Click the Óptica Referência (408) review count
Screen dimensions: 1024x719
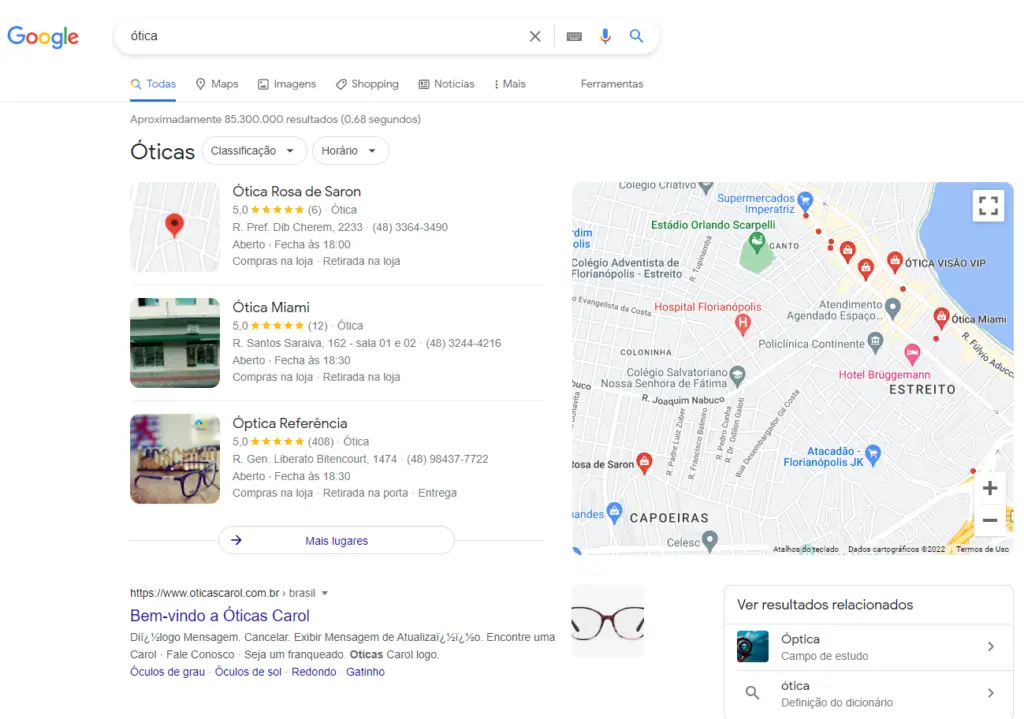pyautogui.click(x=321, y=442)
